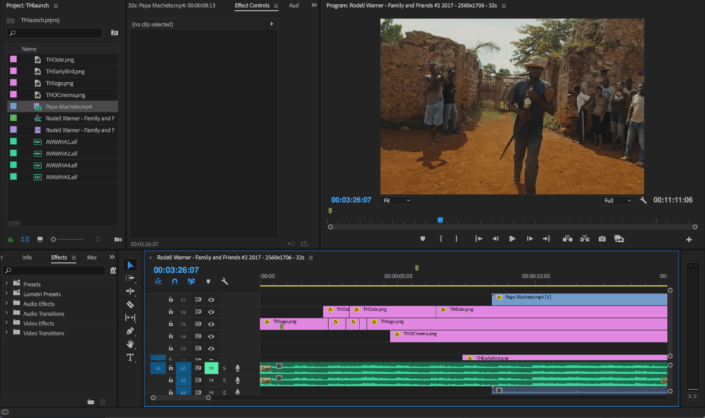Step forward one frame in Program monitor
This screenshot has width=705, height=418.
point(530,239)
